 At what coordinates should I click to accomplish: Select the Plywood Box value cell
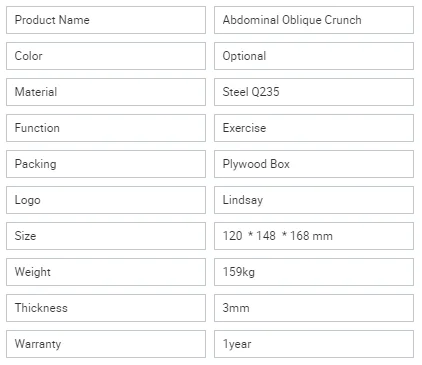[x=314, y=164]
